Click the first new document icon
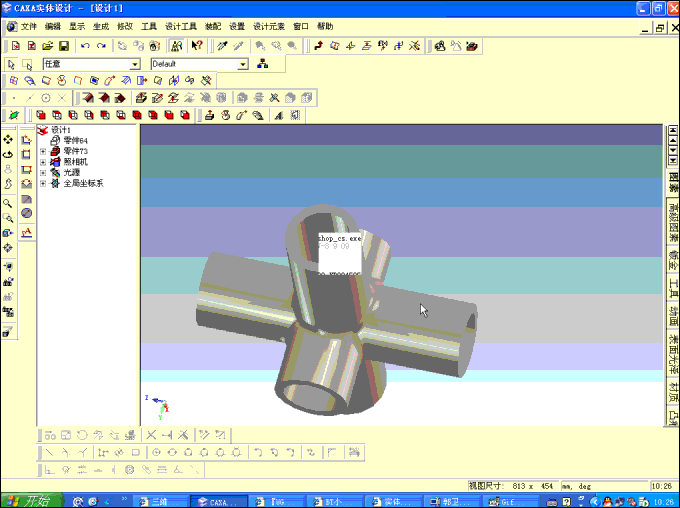680x508 pixels. pyautogui.click(x=16, y=46)
